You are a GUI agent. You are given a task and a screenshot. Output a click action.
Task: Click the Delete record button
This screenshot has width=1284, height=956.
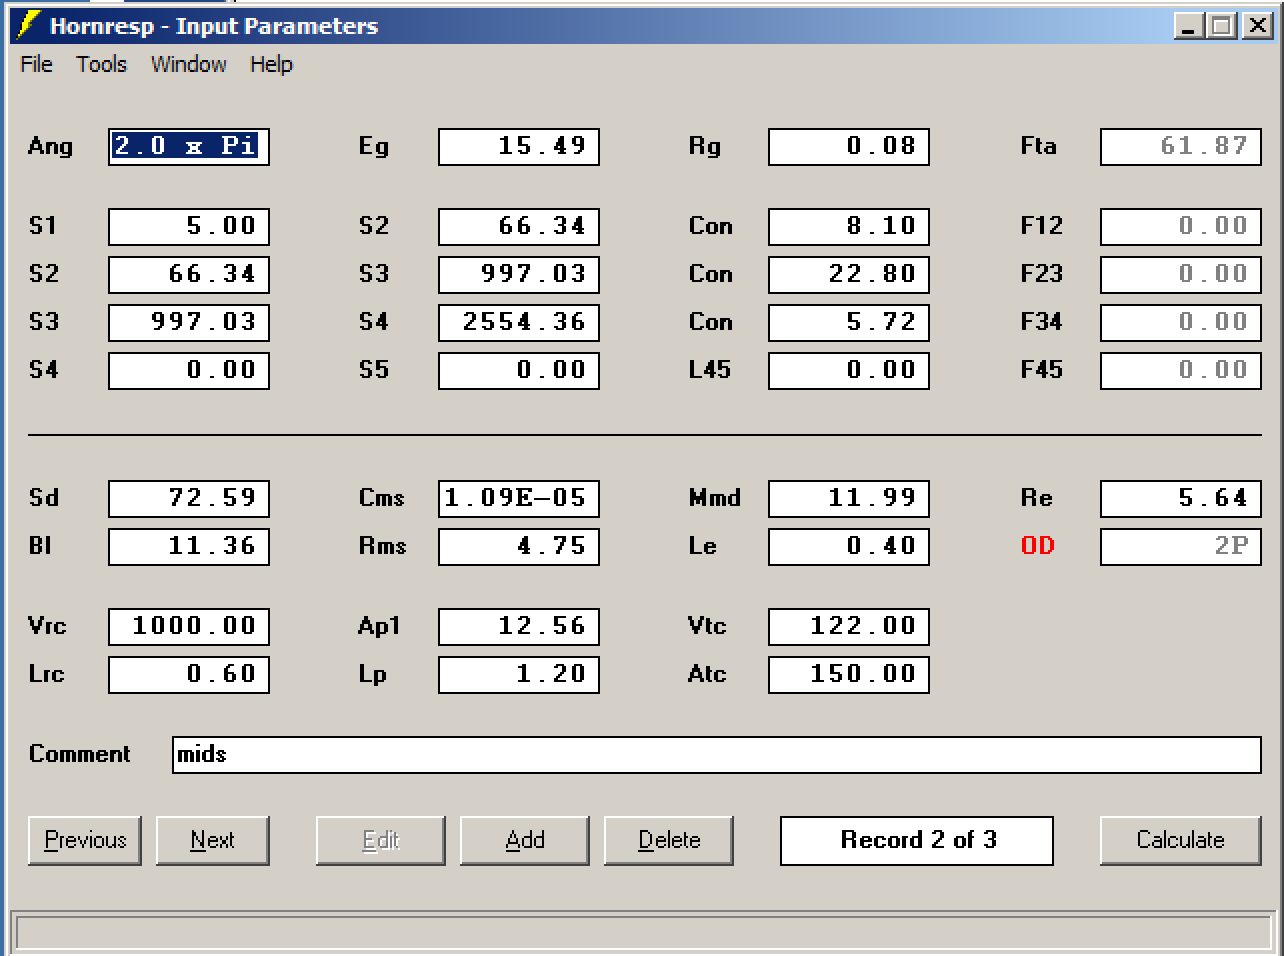coord(669,840)
